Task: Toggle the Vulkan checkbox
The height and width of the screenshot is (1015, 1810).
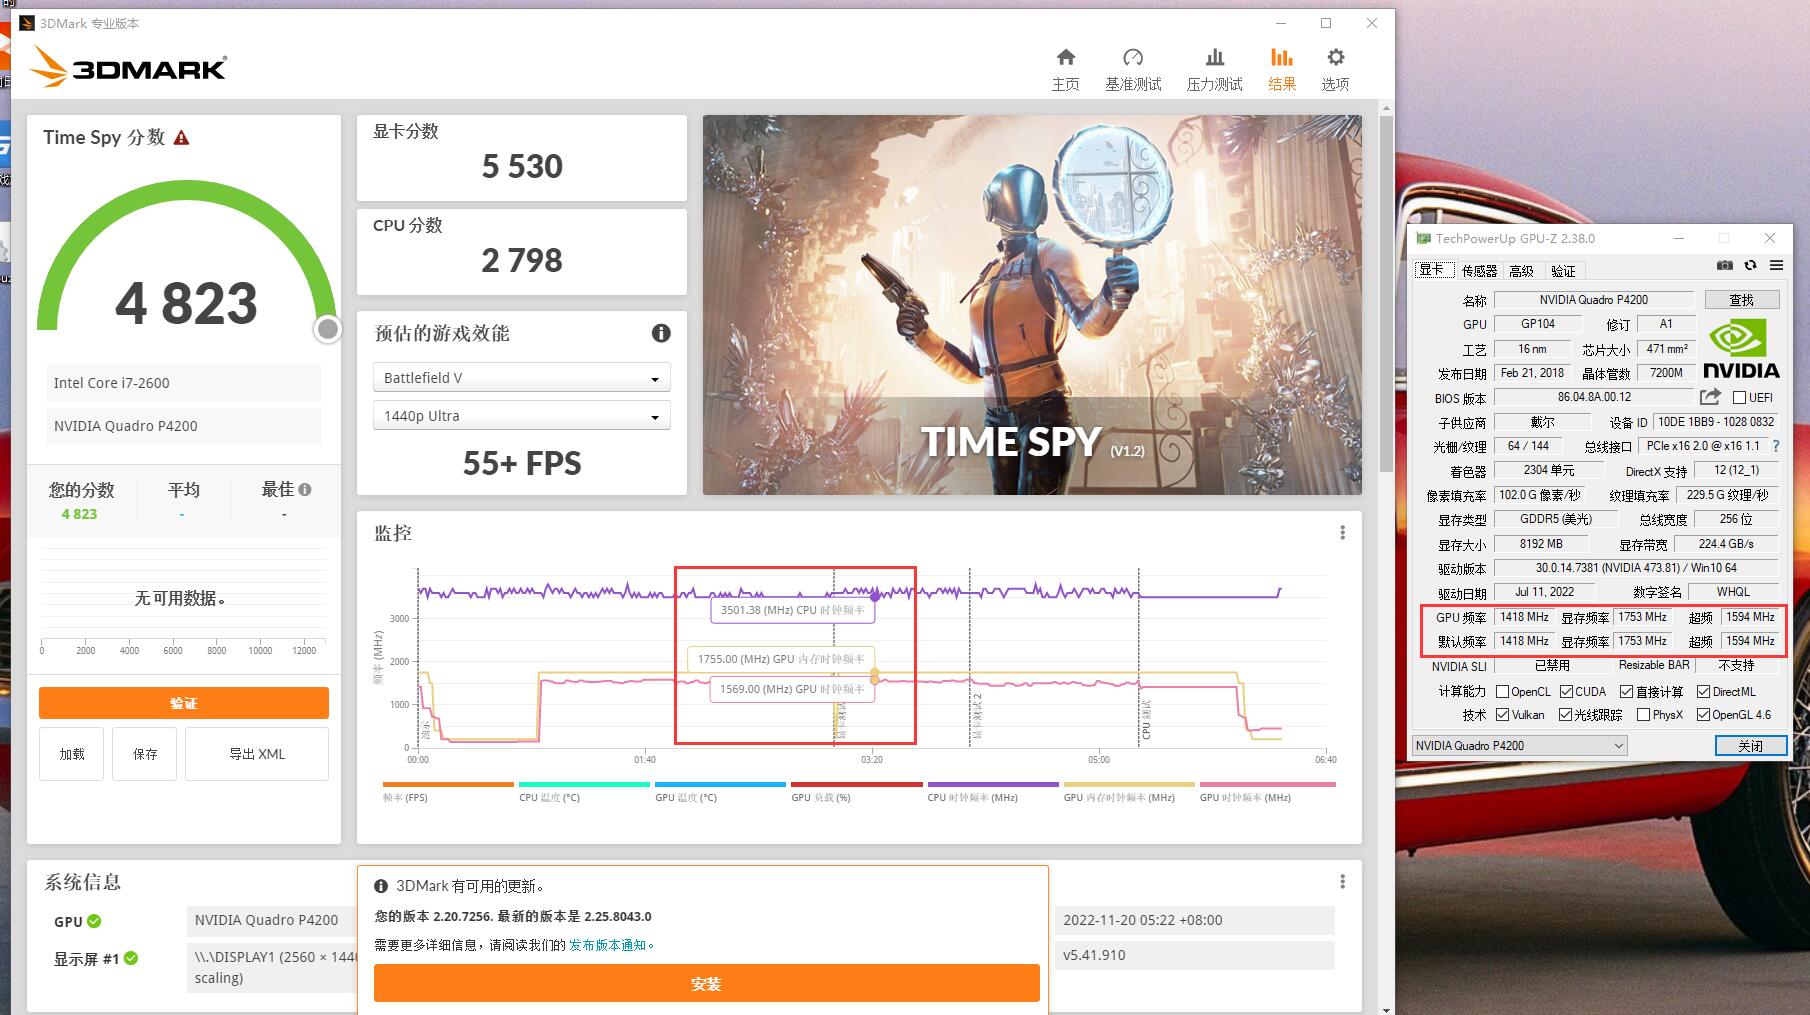Action: tap(1502, 715)
